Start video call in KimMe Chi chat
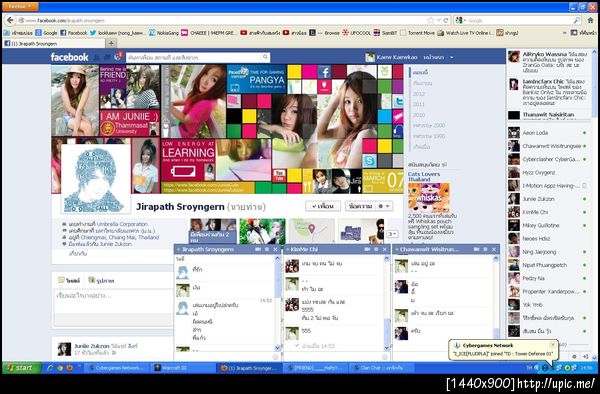This screenshot has width=600, height=394. [x=367, y=249]
